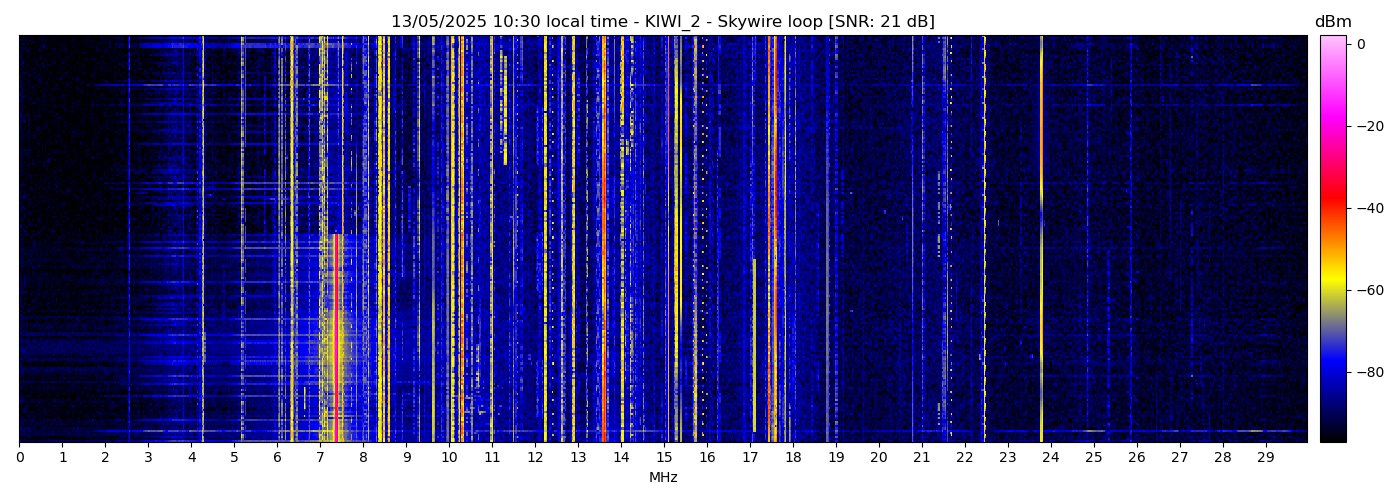Click the x-axis tick label 21
Screen dimensions: 1400x500
pos(921,458)
